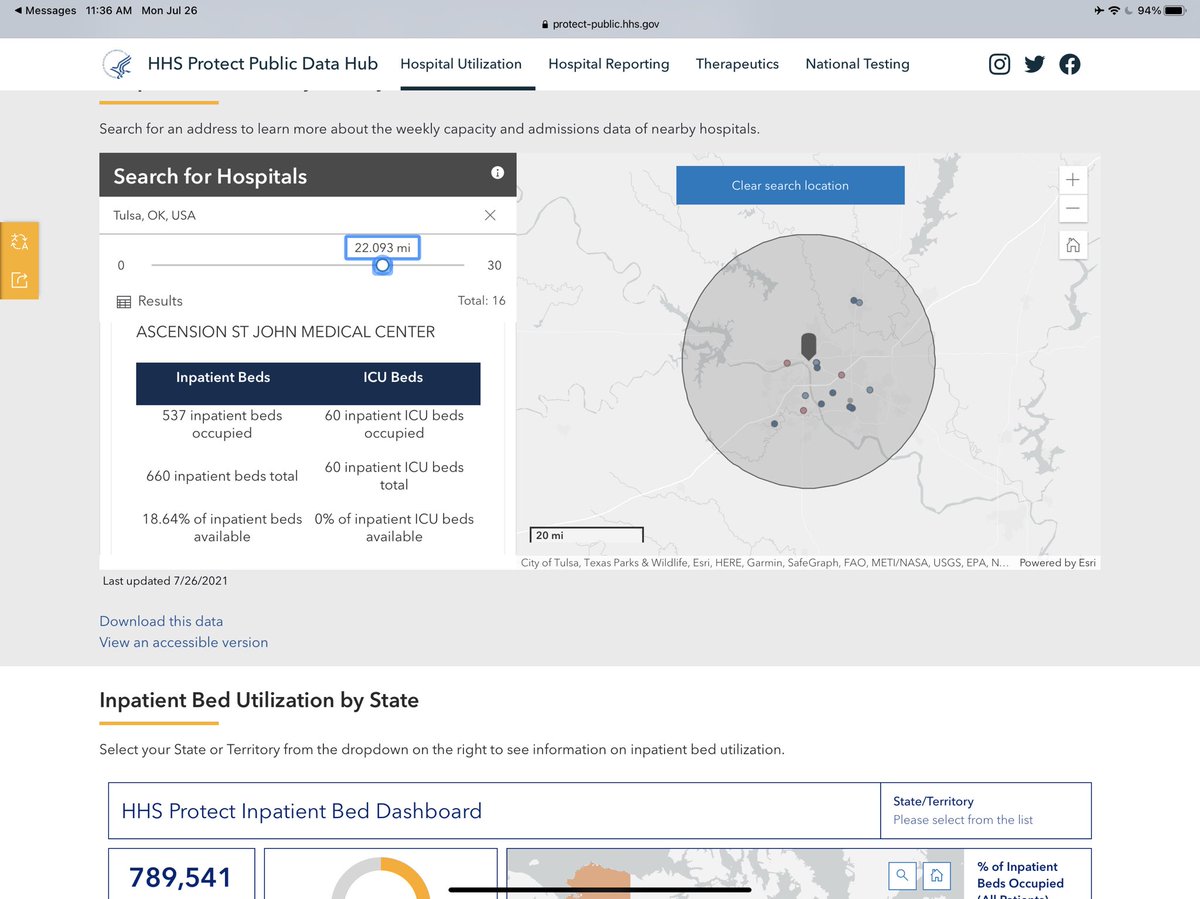Open the HHS Facebook page

(1070, 64)
